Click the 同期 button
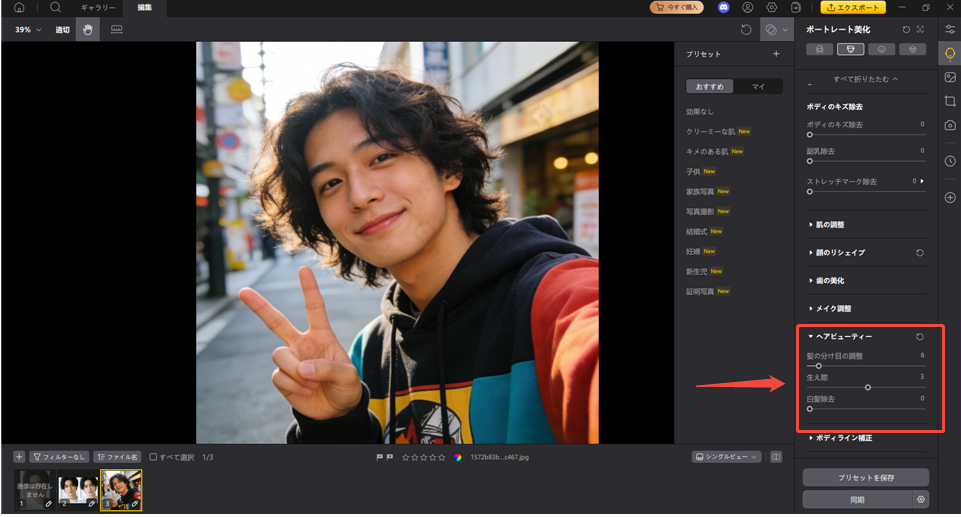The height and width of the screenshot is (517, 961). tap(857, 500)
